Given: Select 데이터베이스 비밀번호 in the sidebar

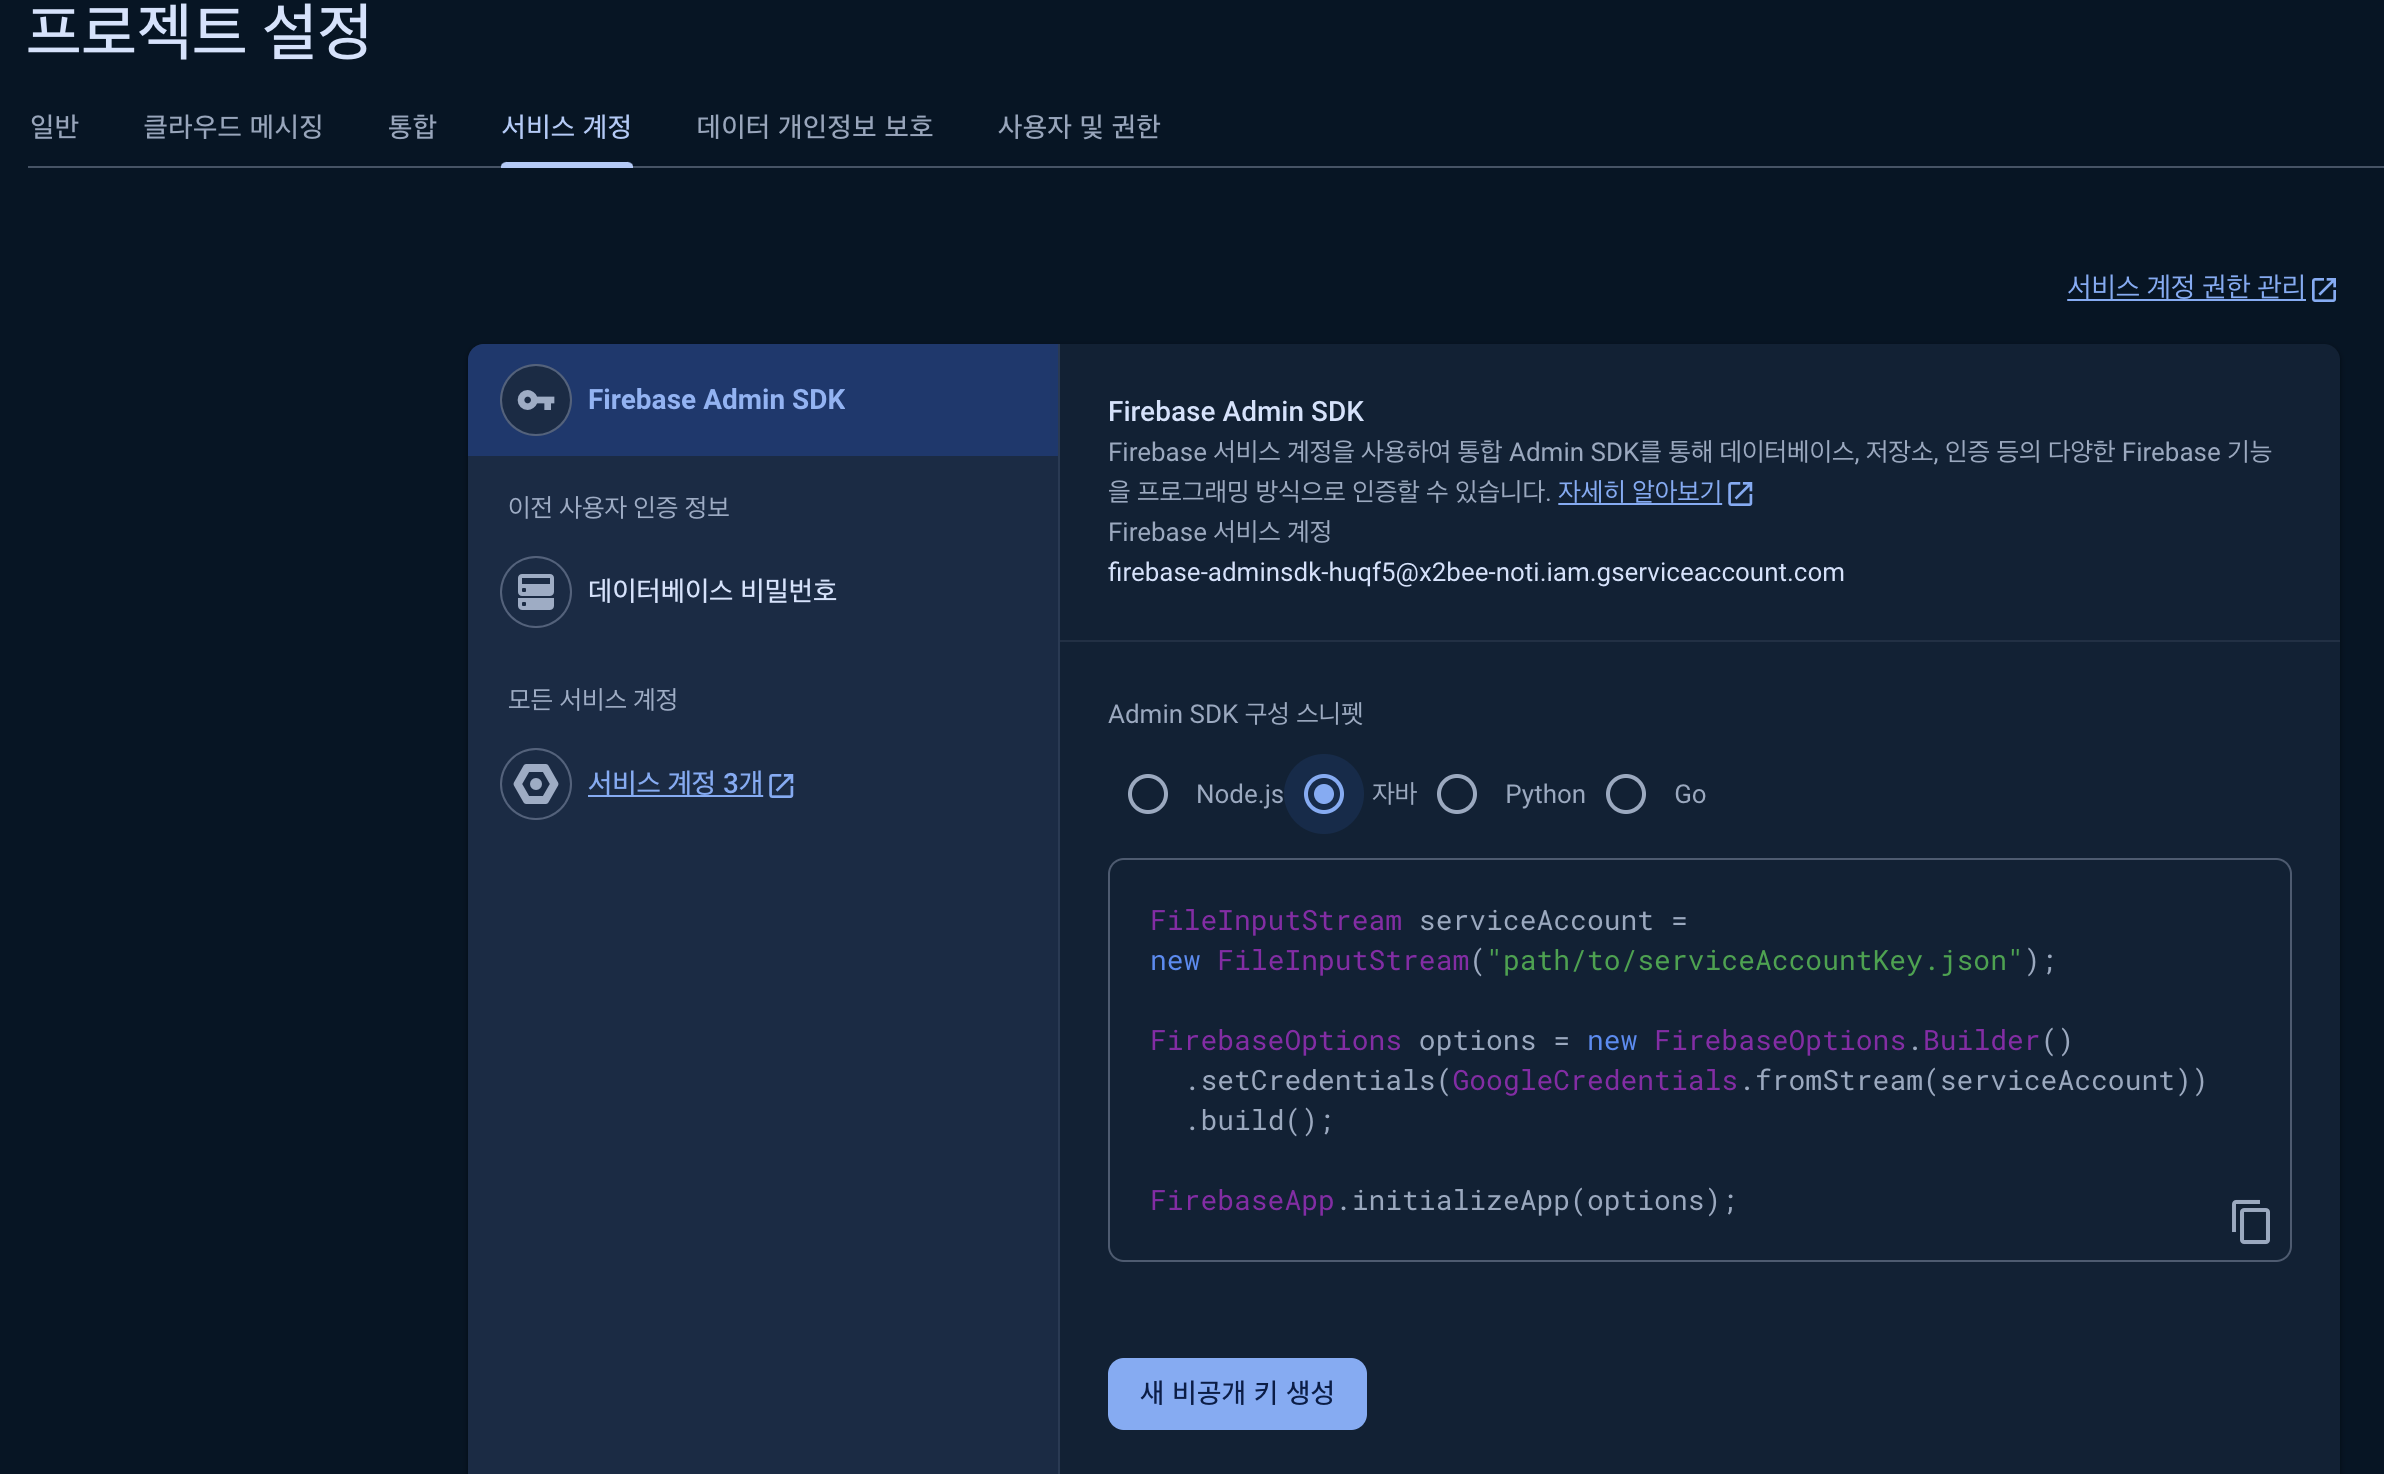Looking at the screenshot, I should (x=712, y=592).
